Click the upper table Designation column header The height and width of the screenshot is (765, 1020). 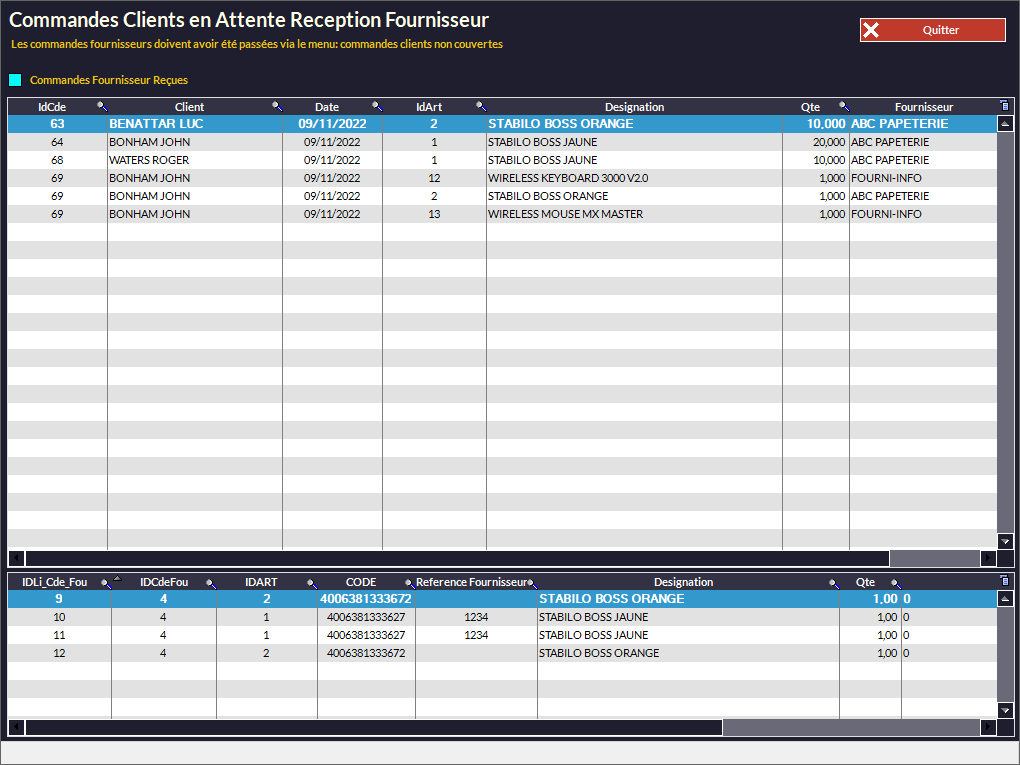point(634,107)
